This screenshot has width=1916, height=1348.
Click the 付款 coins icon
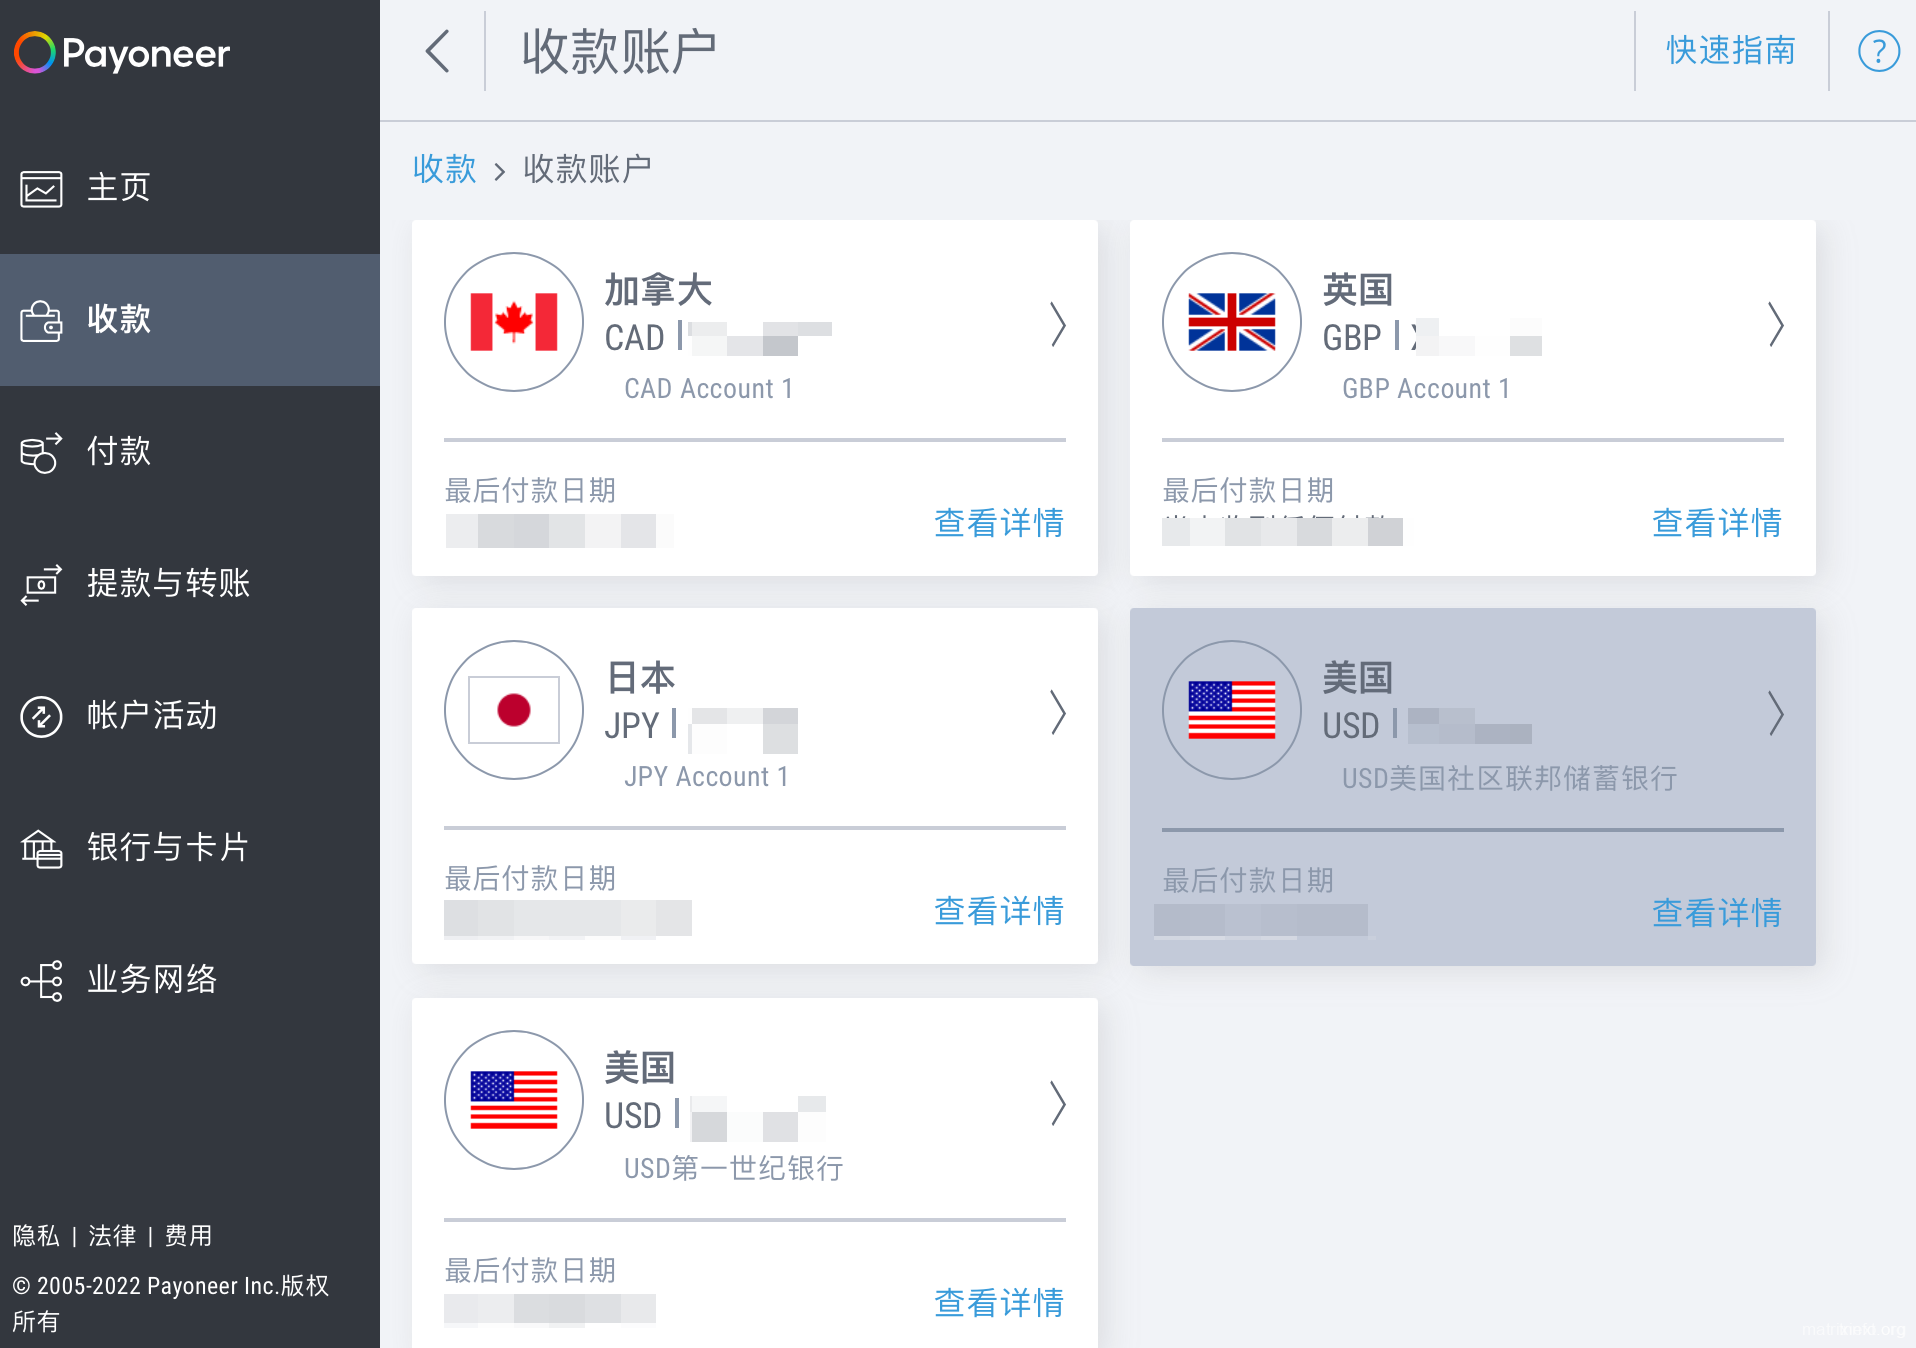click(x=41, y=452)
